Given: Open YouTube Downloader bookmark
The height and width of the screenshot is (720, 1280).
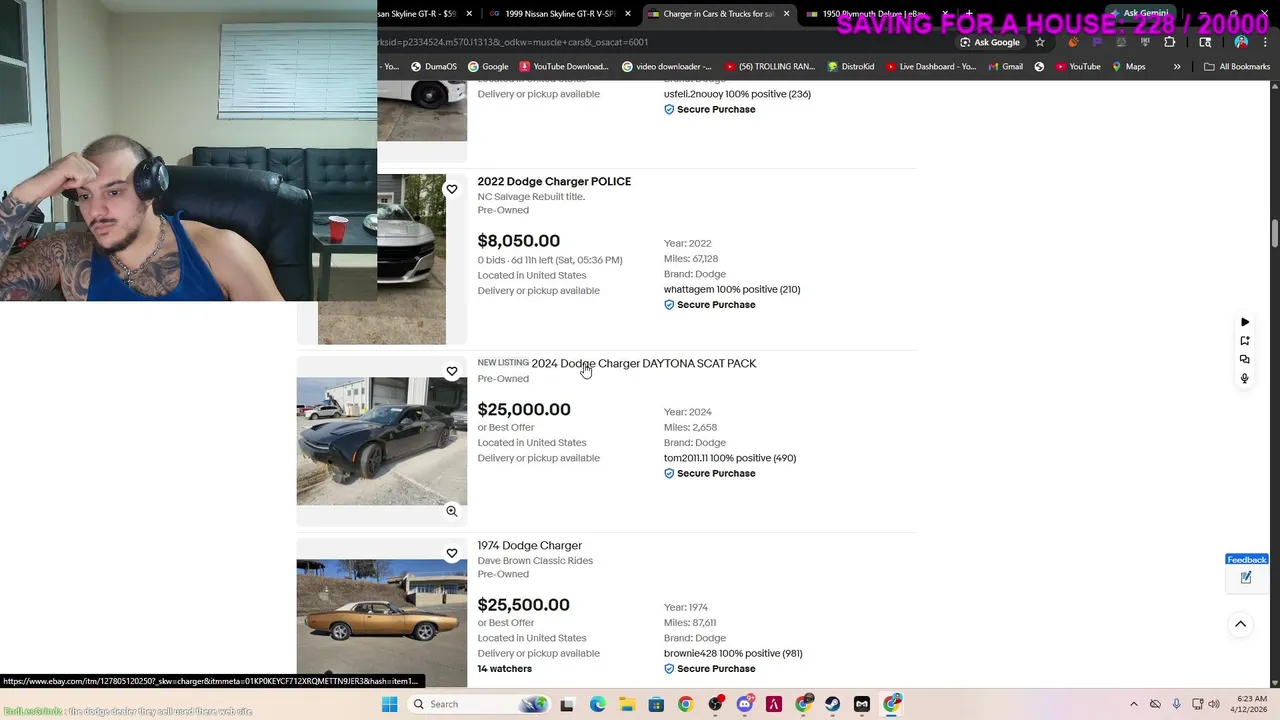Looking at the screenshot, I should 564,67.
